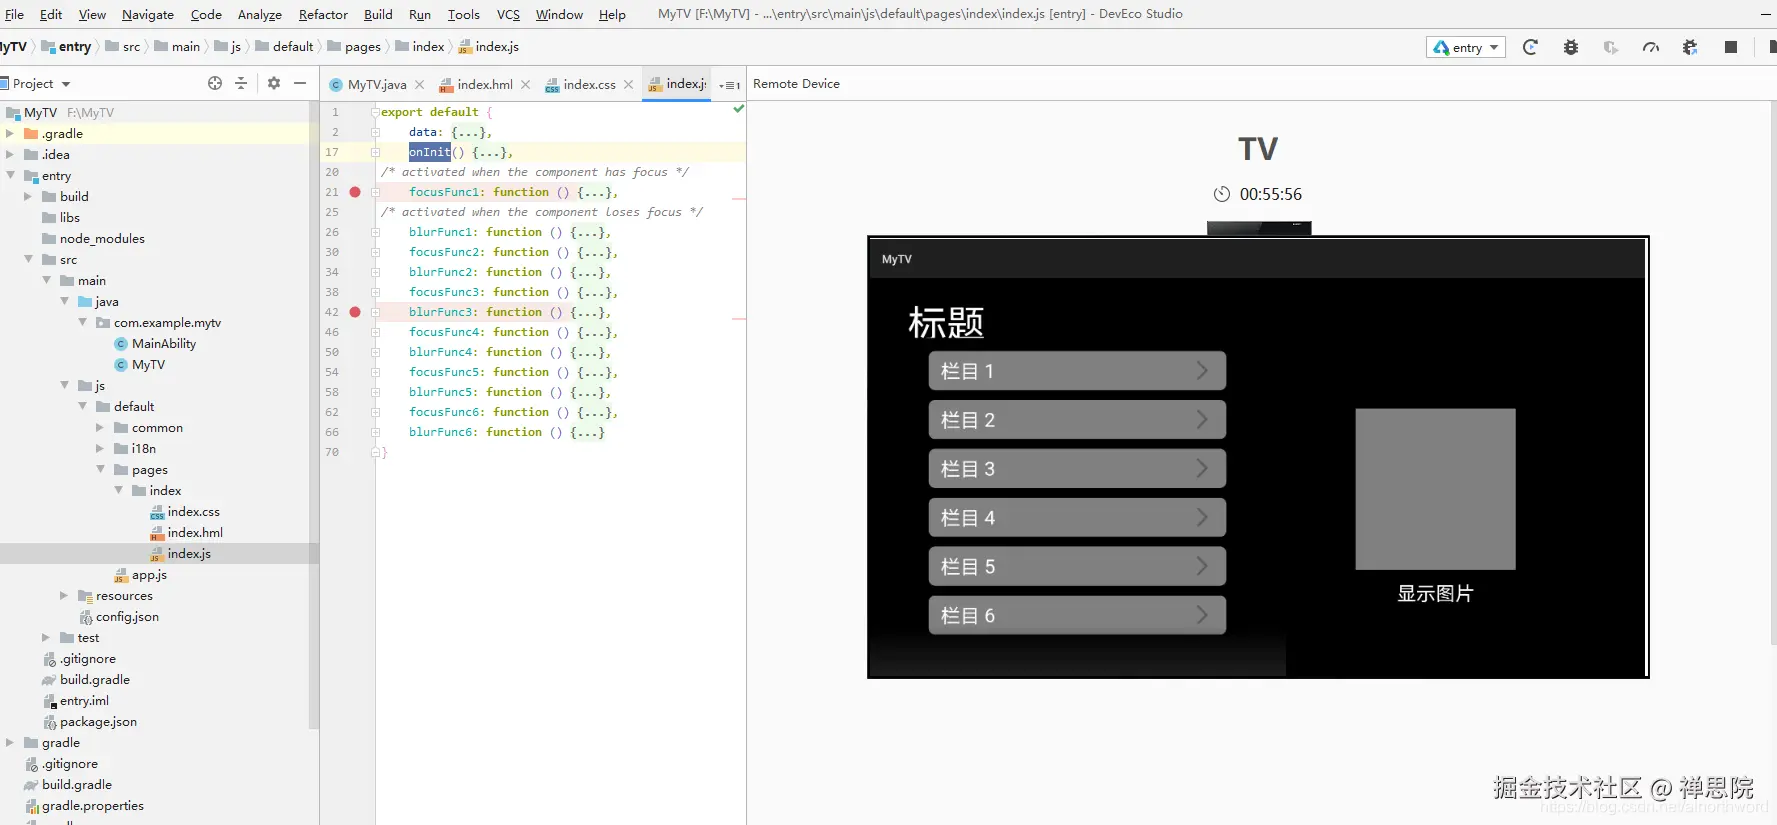The width and height of the screenshot is (1777, 825).
Task: Expand the folded focusFunc2 block
Action: tap(375, 252)
